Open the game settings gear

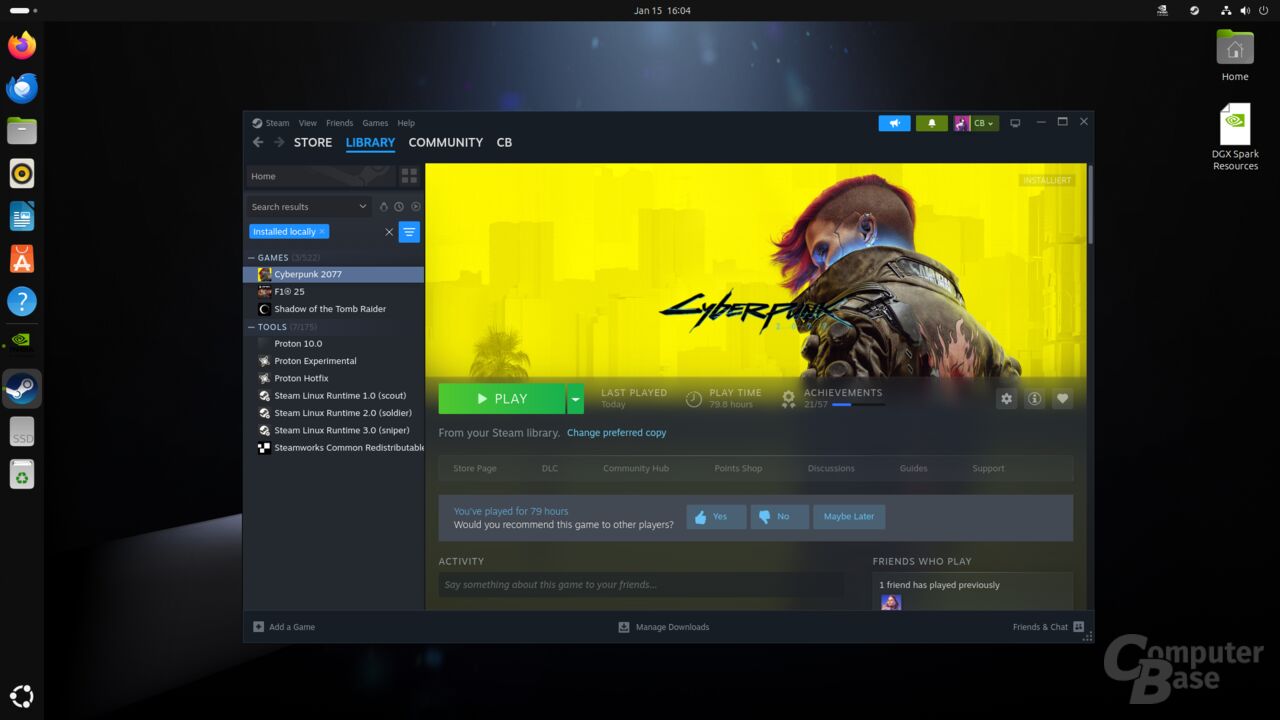click(1006, 398)
